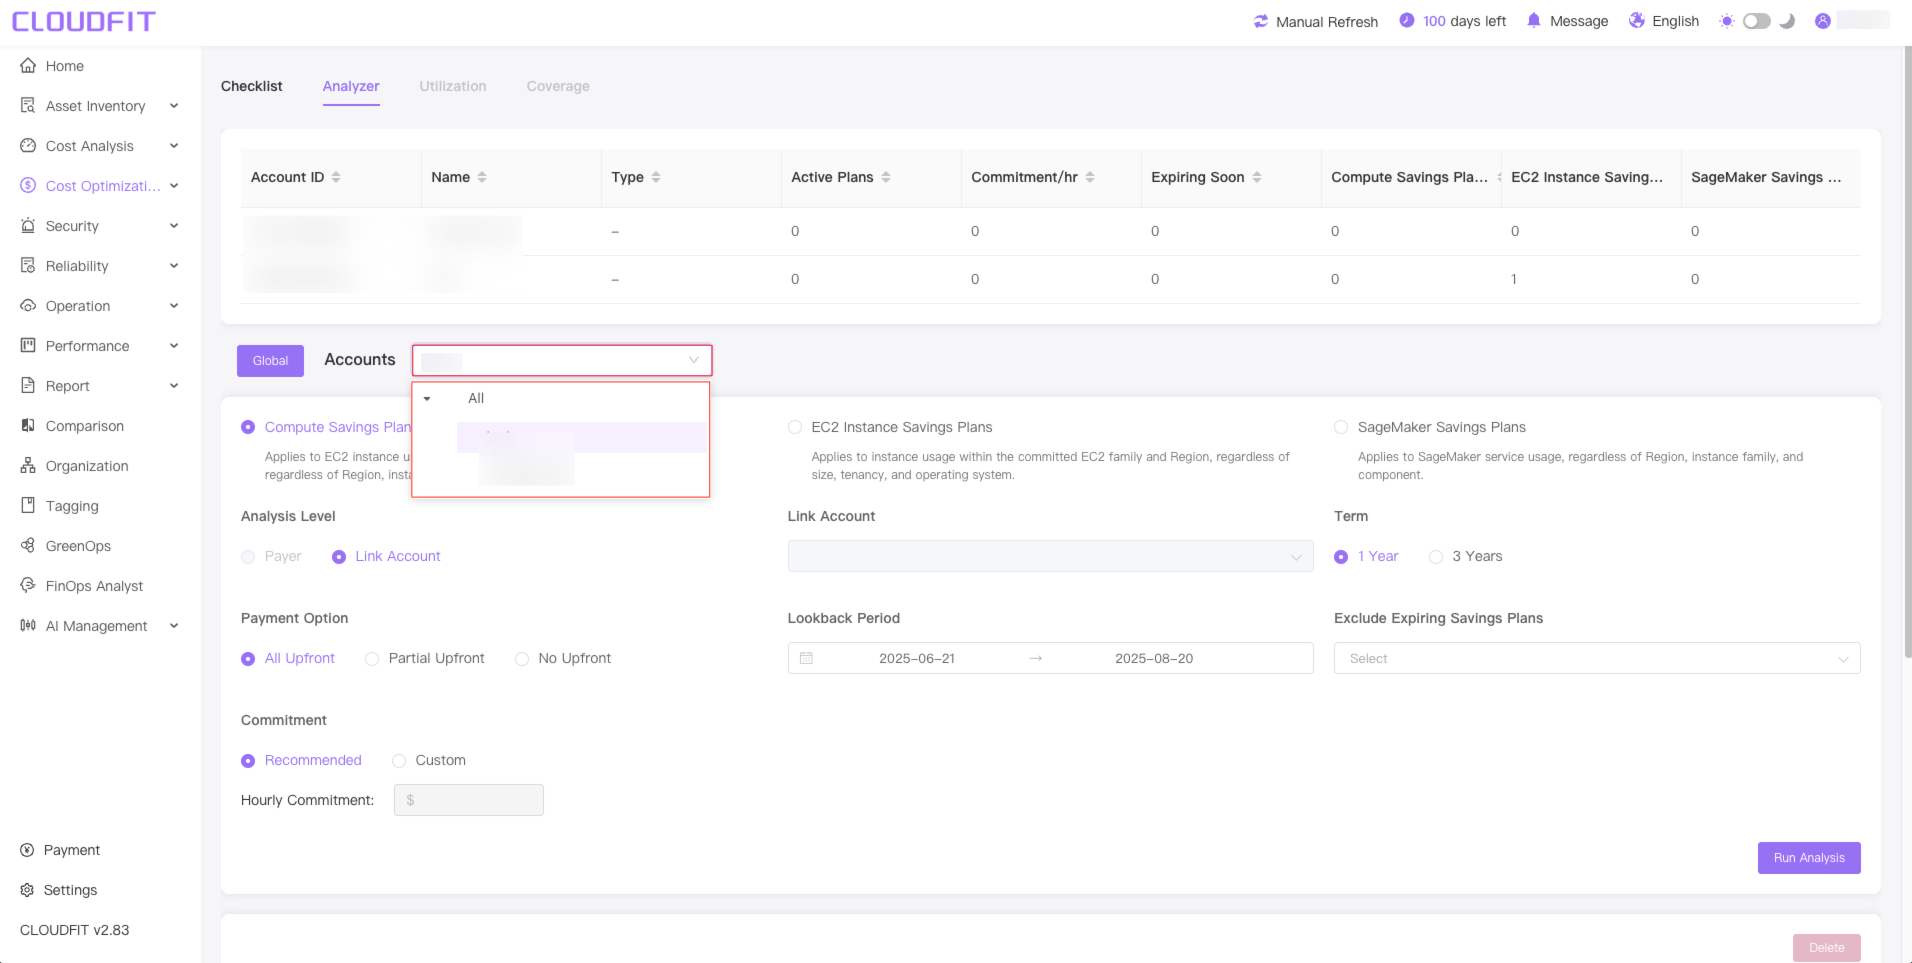Sort table by Active Plans arrows
This screenshot has height=963, width=1912.
[x=886, y=177]
